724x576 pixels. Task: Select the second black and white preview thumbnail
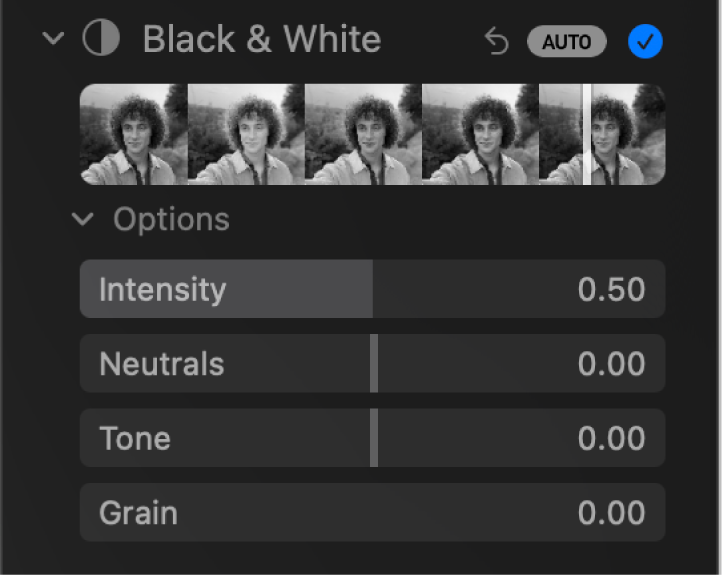(246, 134)
